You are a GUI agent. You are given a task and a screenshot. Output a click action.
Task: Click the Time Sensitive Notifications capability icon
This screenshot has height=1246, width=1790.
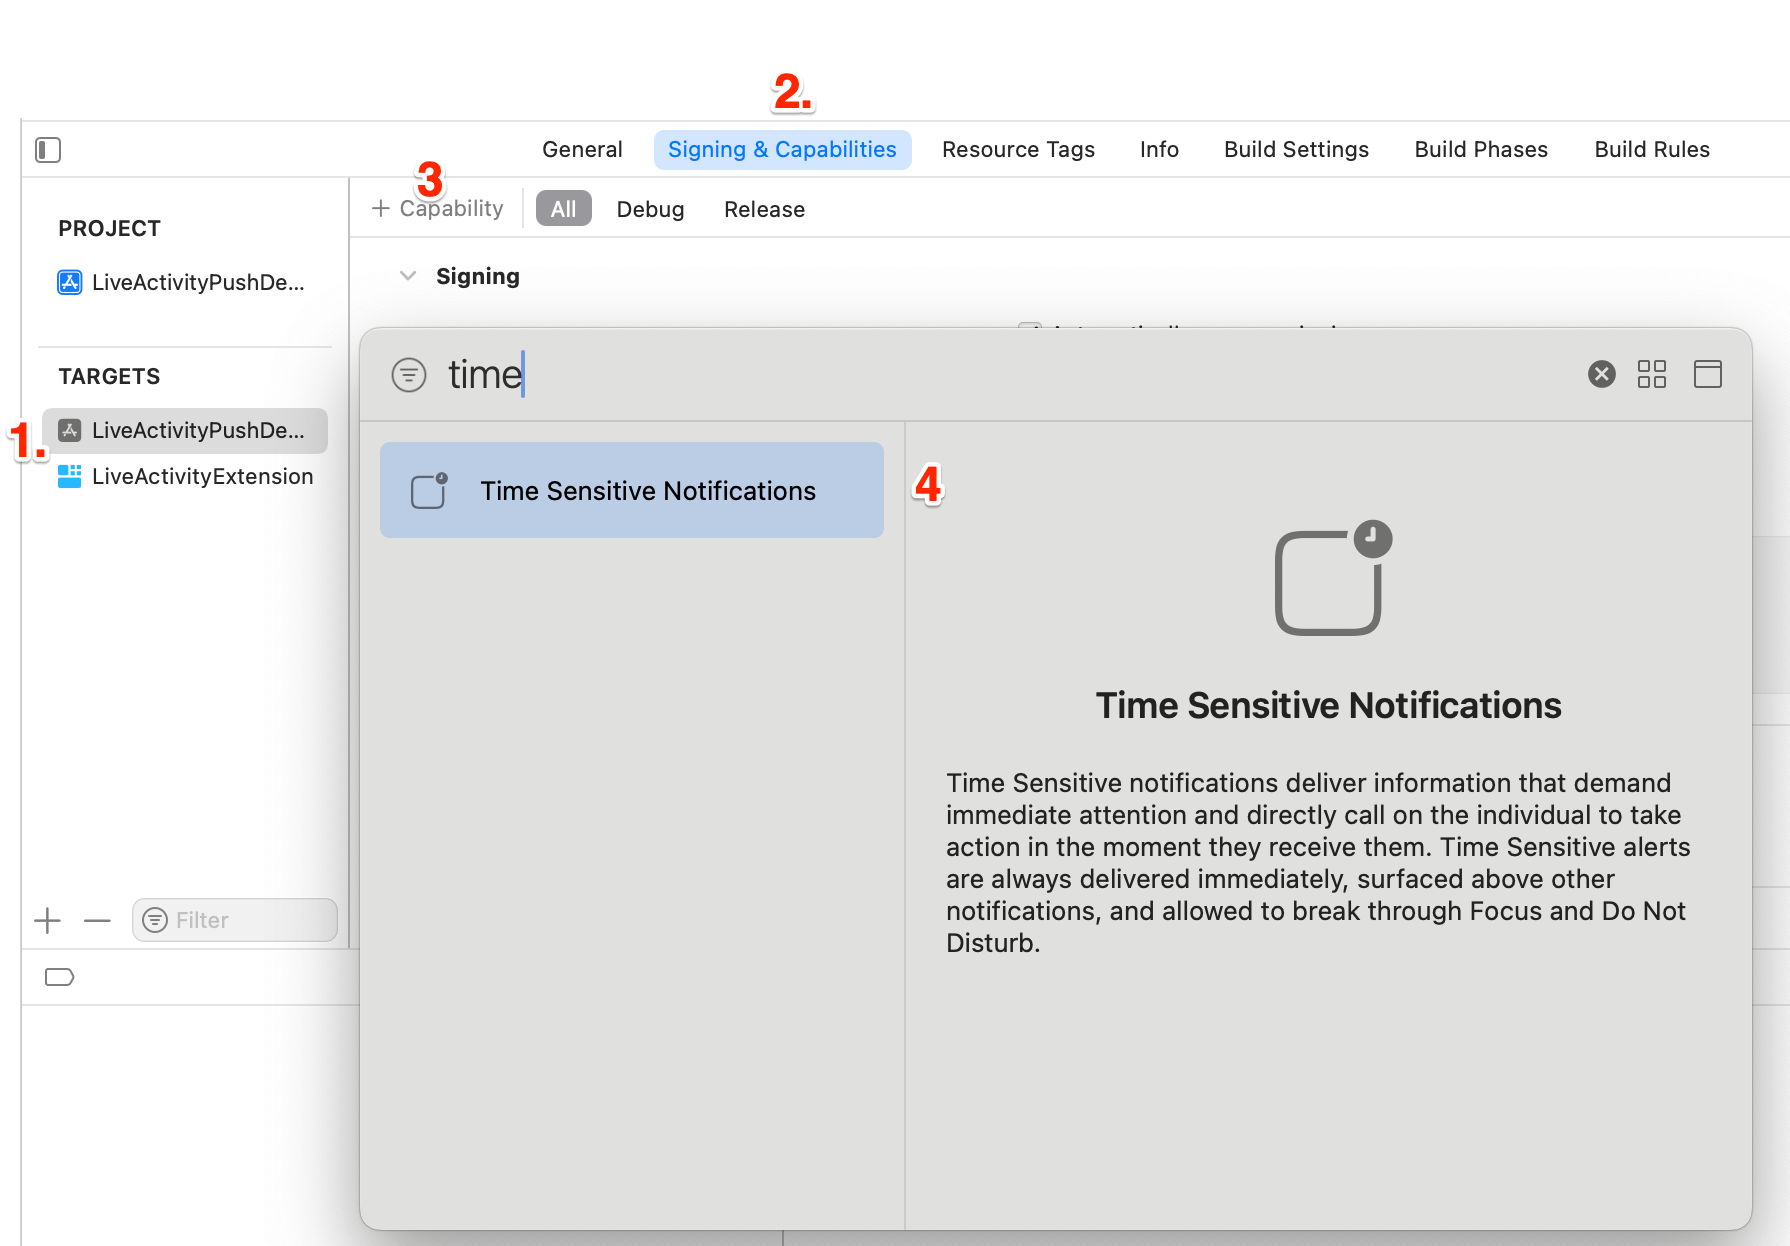(x=428, y=490)
